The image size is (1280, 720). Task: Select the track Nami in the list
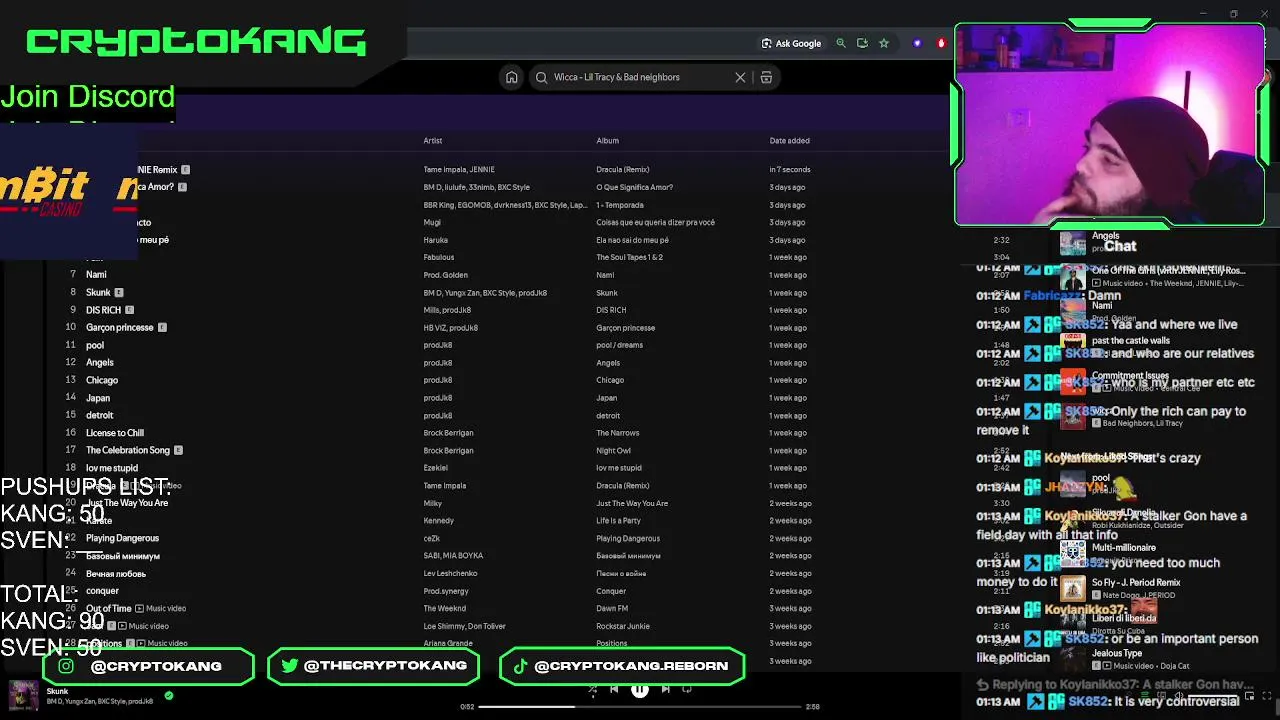[96, 275]
